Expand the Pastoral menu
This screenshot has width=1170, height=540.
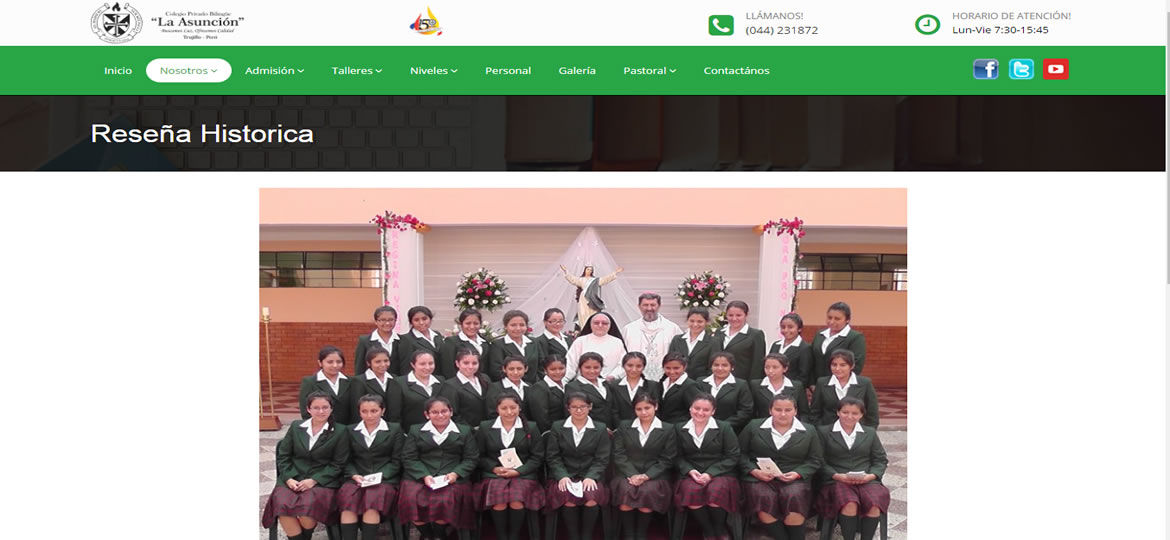[649, 71]
